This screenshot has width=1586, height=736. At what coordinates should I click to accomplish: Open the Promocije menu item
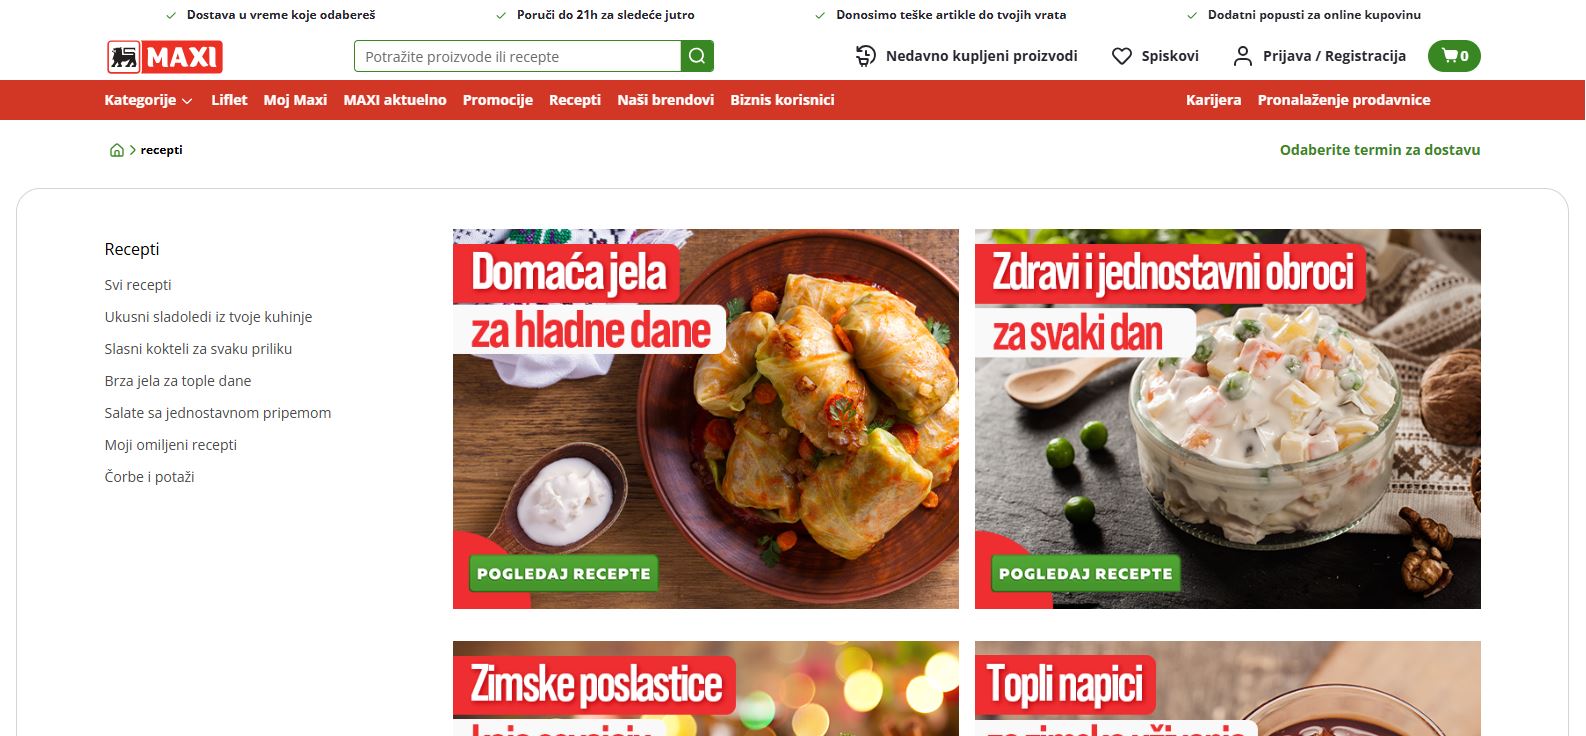coord(497,100)
